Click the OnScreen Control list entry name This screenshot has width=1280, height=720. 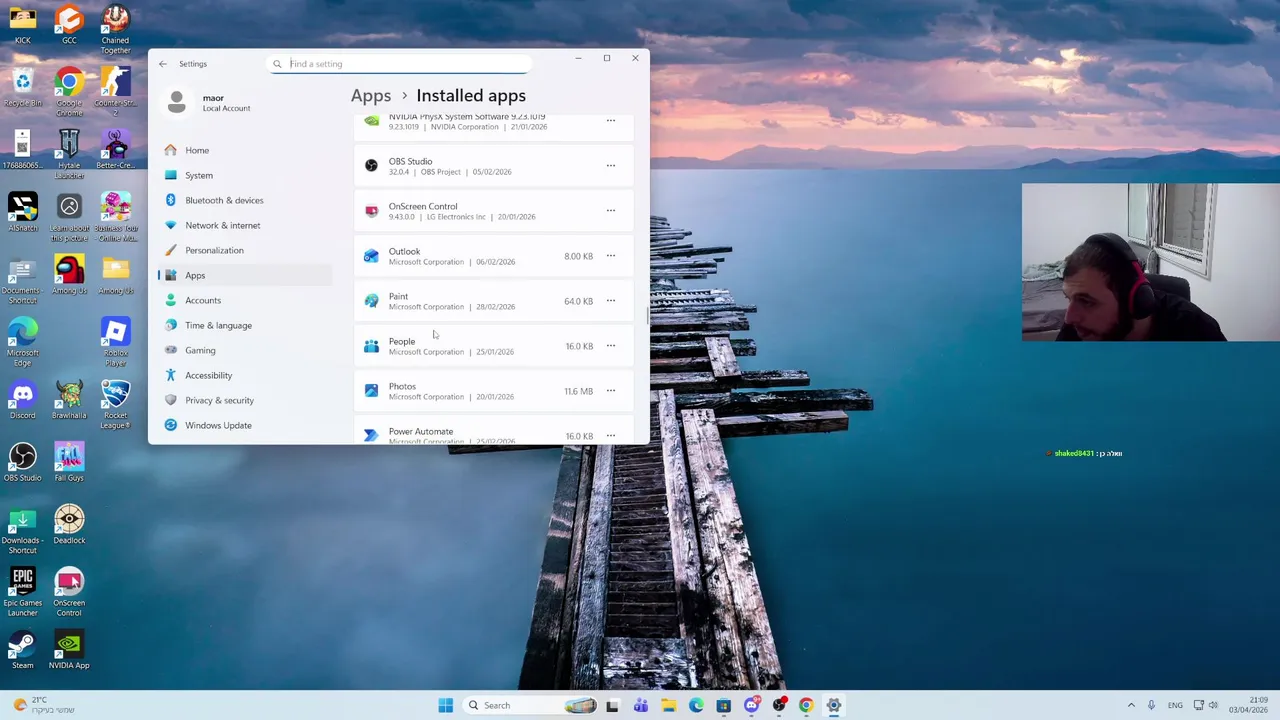click(x=423, y=206)
